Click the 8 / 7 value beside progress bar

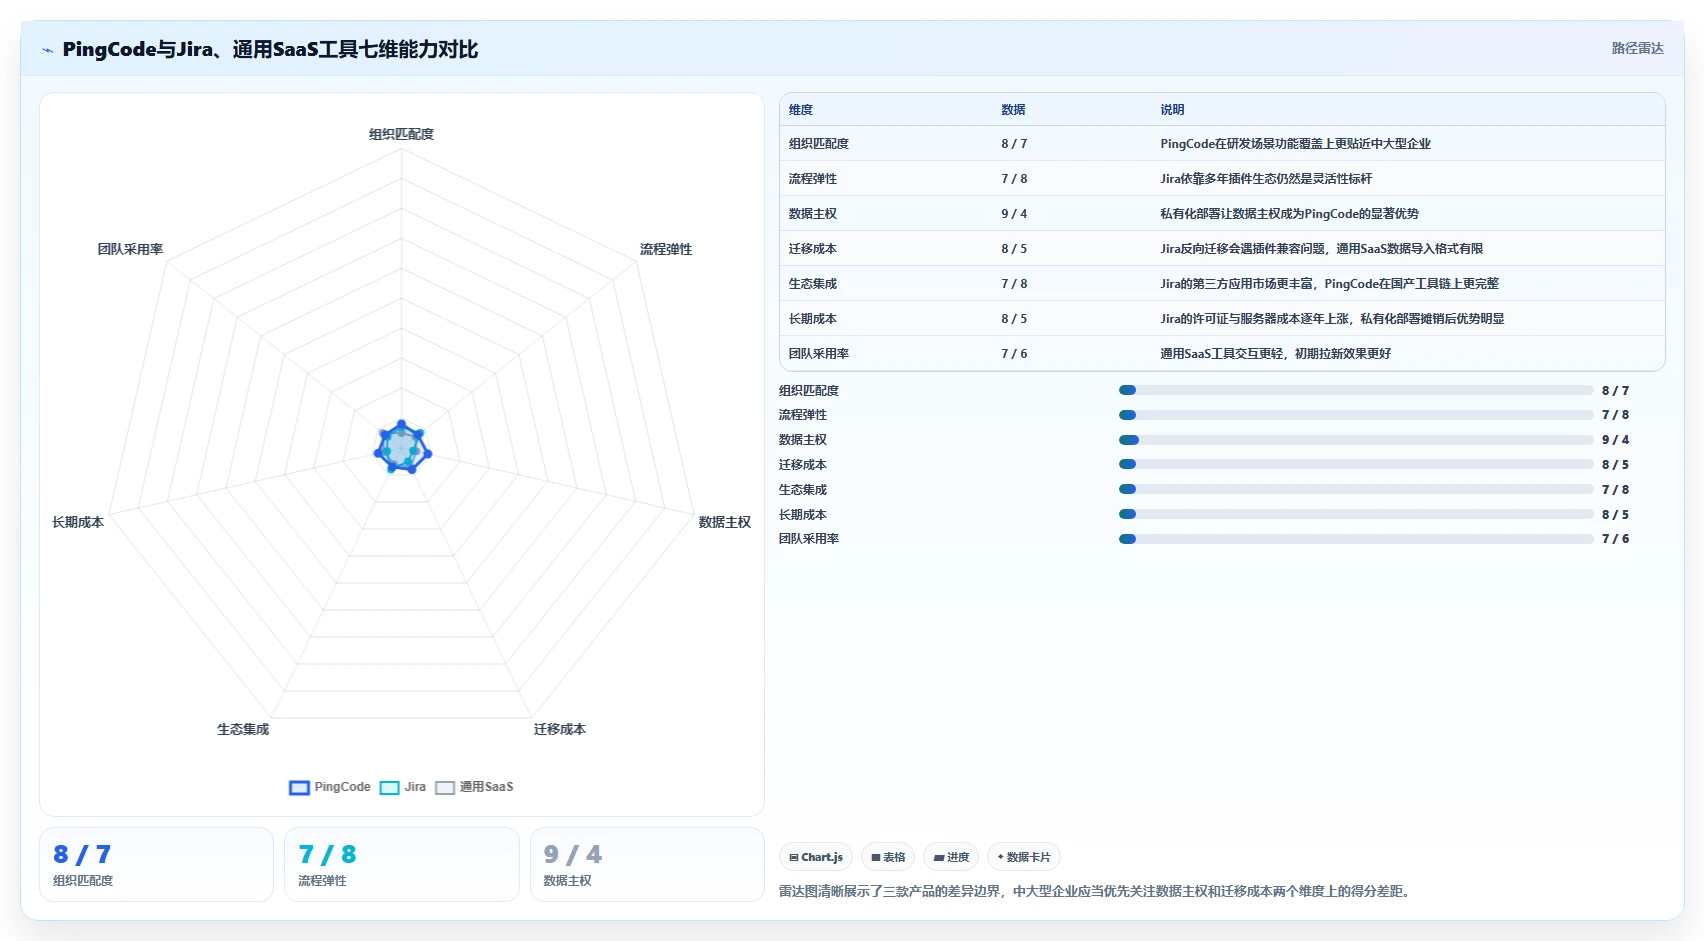(1615, 391)
